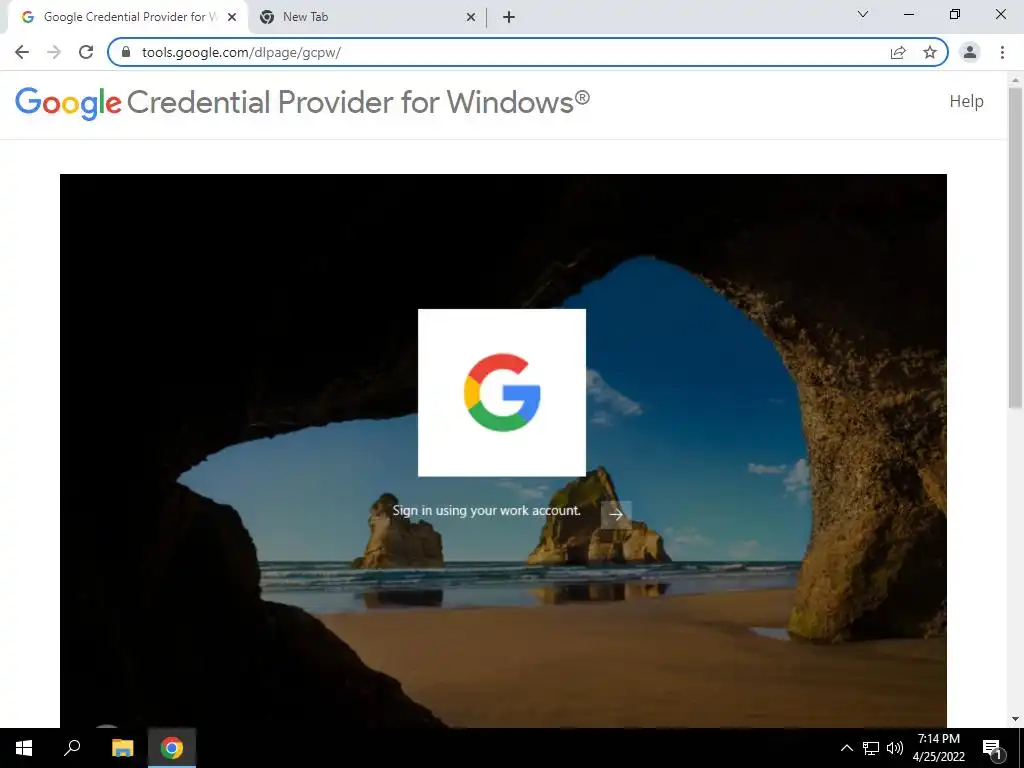The height and width of the screenshot is (768, 1024).
Task: Click the Chrome icon in the taskbar
Action: point(172,748)
